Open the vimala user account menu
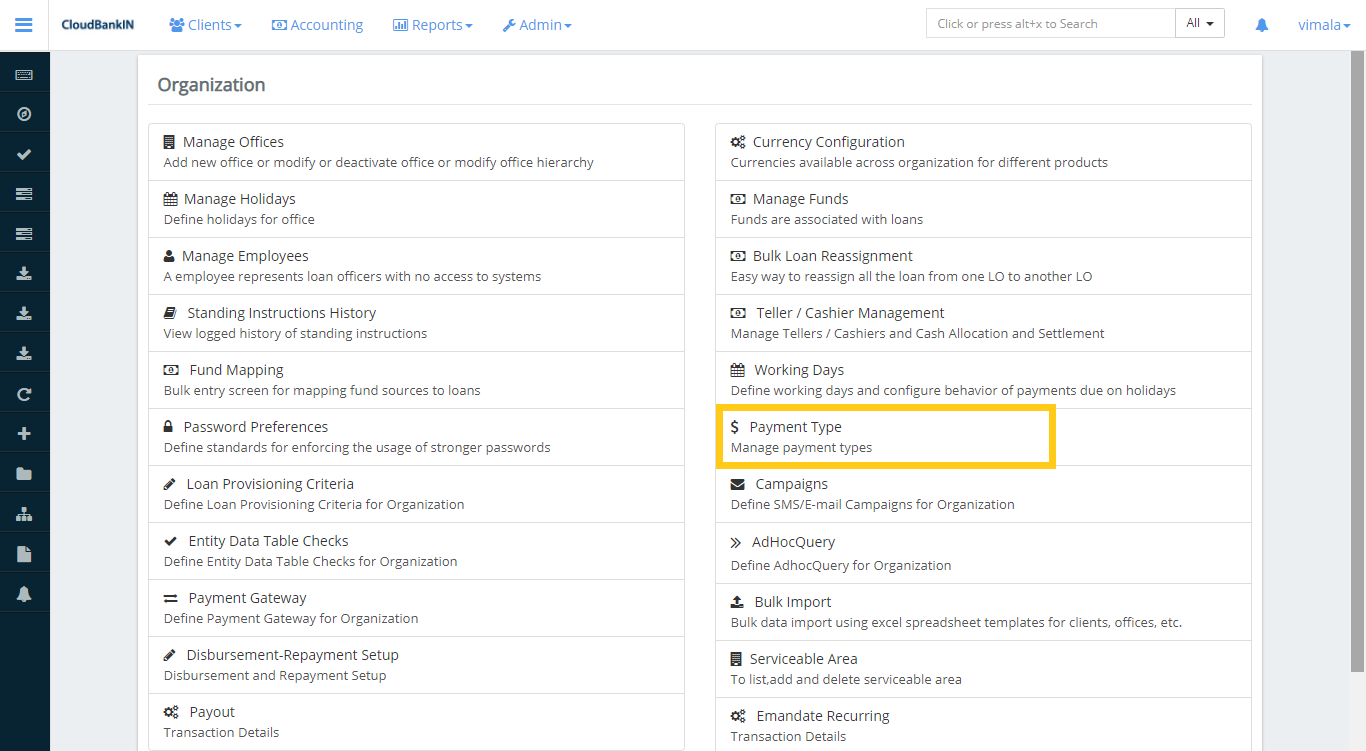Screen dimensions: 1366x751 1323,25
